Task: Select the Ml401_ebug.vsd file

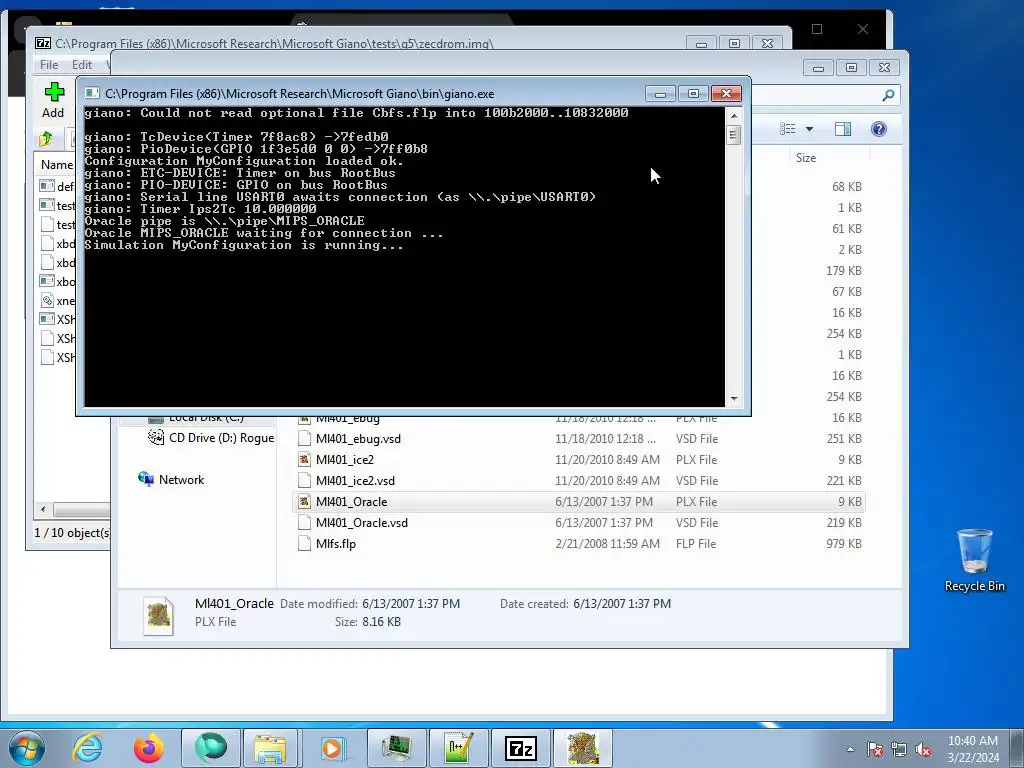Action: click(580, 439)
